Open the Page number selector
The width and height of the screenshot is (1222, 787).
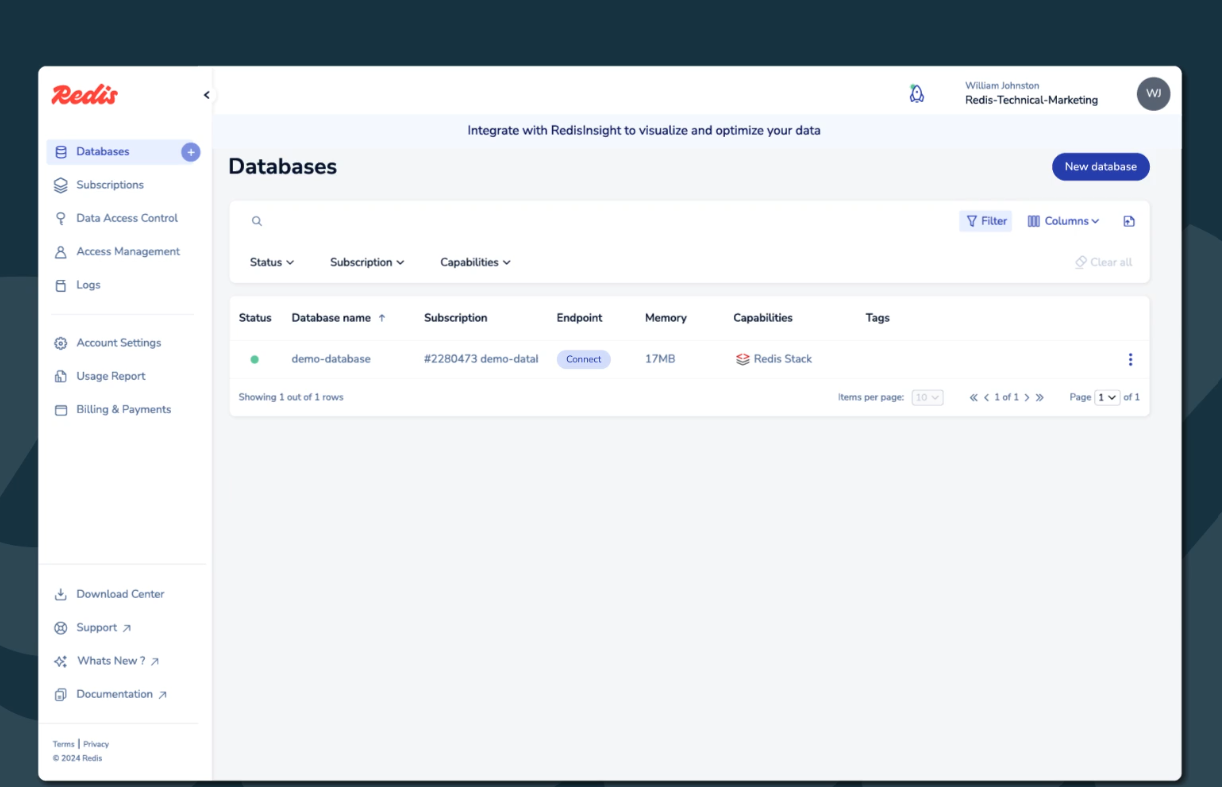tap(1107, 397)
